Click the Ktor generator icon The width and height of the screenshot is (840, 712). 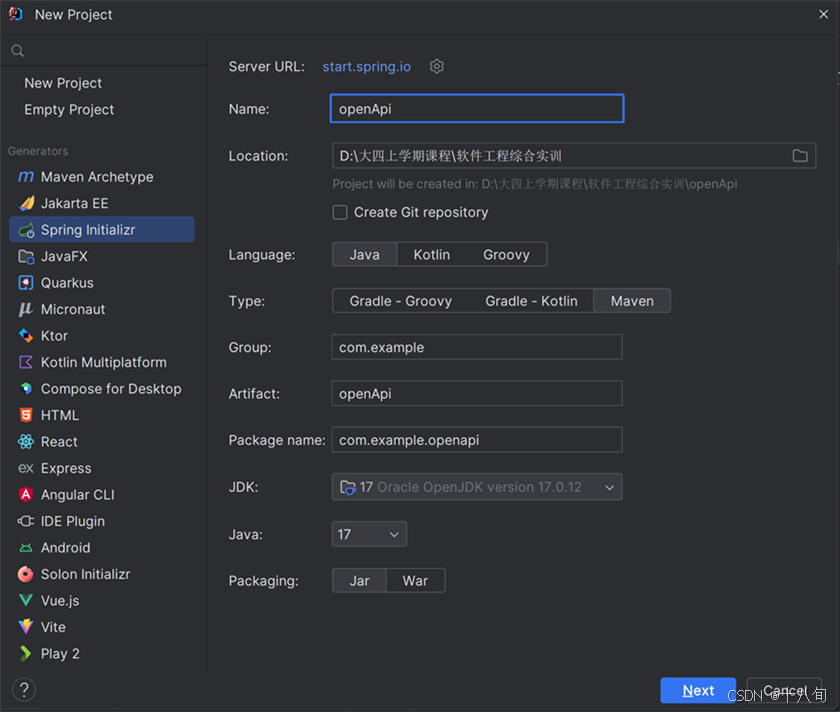[26, 336]
